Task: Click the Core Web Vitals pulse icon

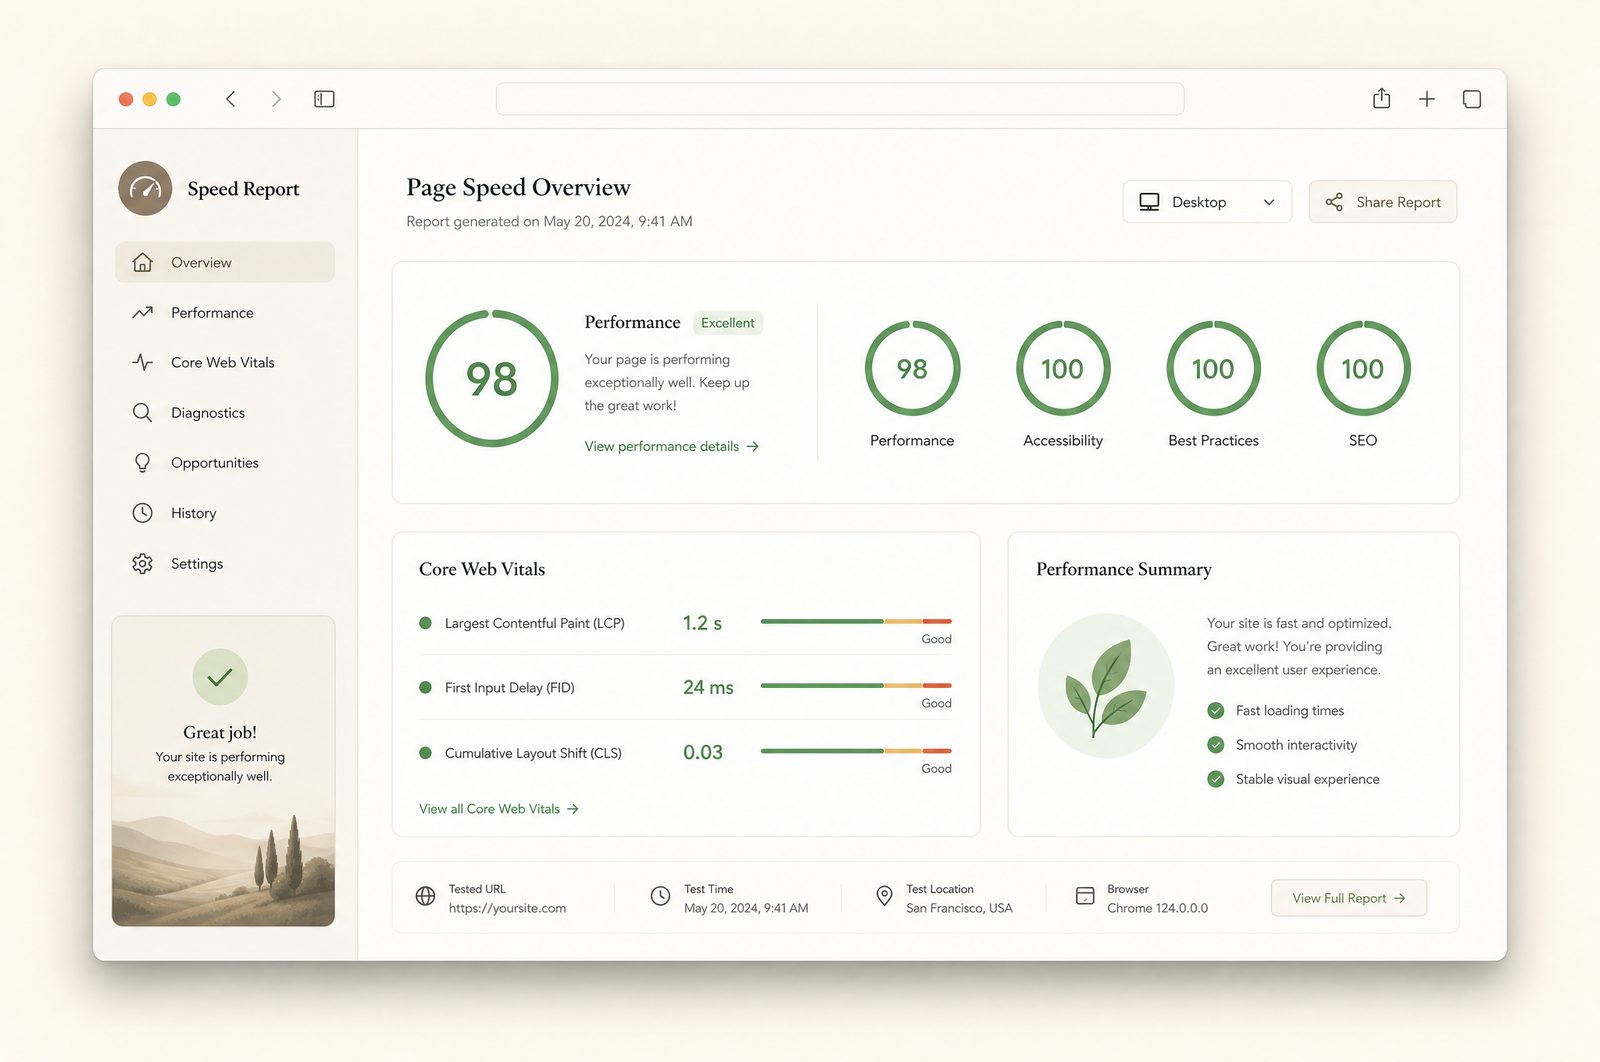Action: coord(143,362)
